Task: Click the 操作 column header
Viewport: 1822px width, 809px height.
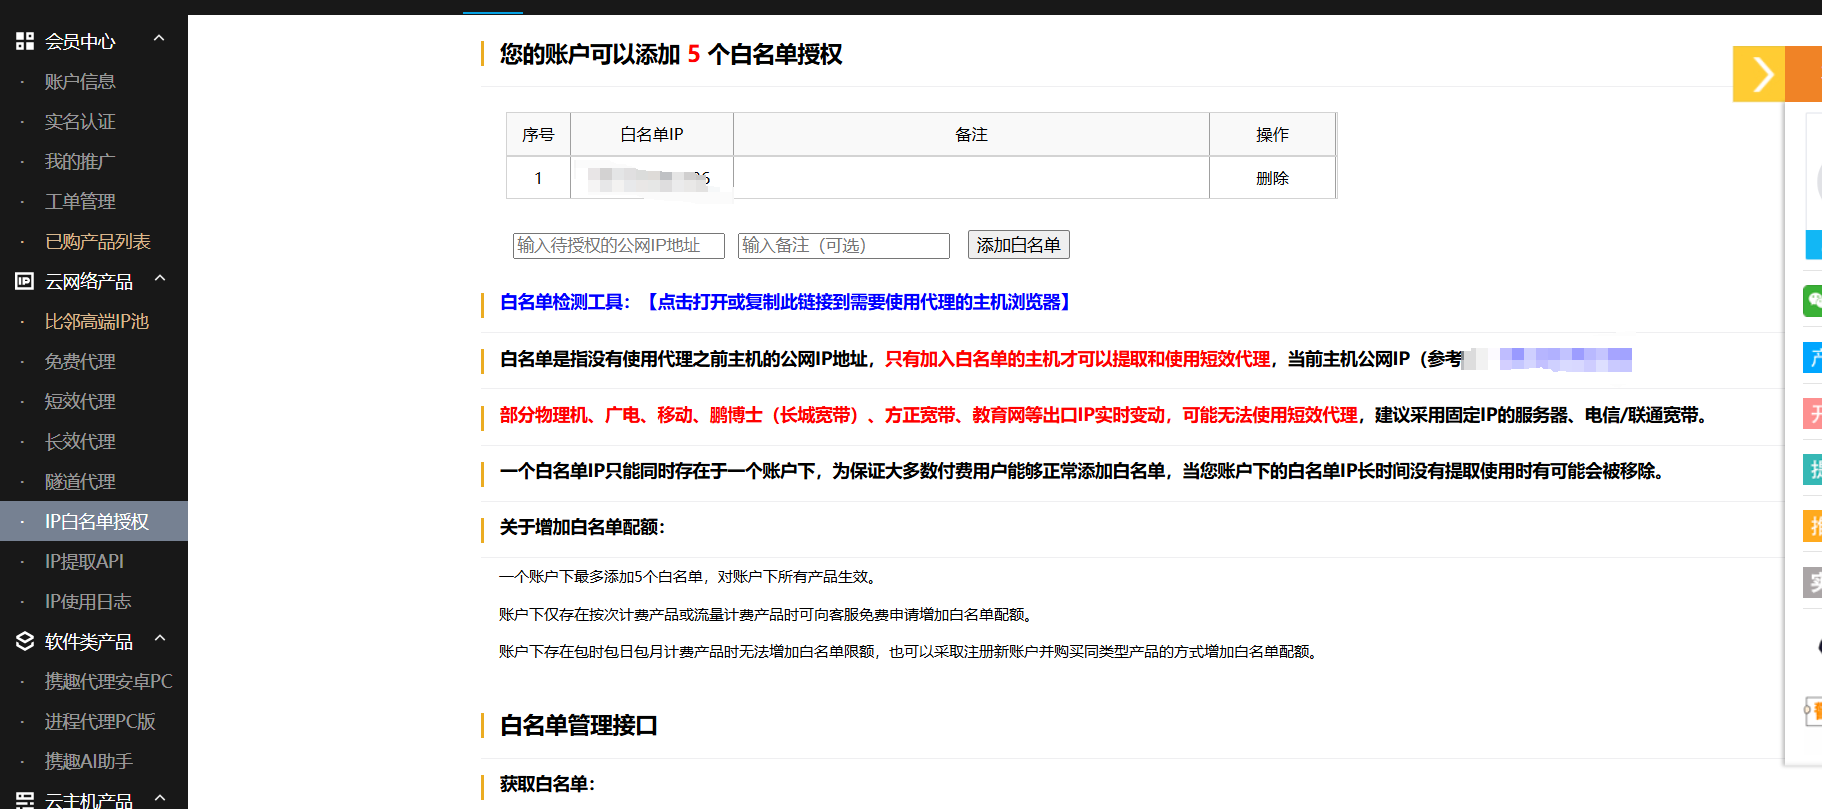Action: (1272, 134)
